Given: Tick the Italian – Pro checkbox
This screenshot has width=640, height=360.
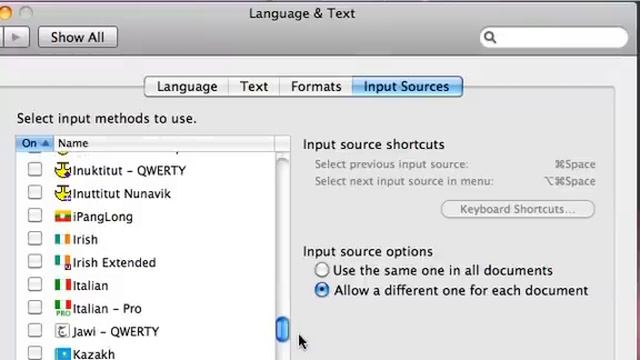Looking at the screenshot, I should (x=35, y=307).
